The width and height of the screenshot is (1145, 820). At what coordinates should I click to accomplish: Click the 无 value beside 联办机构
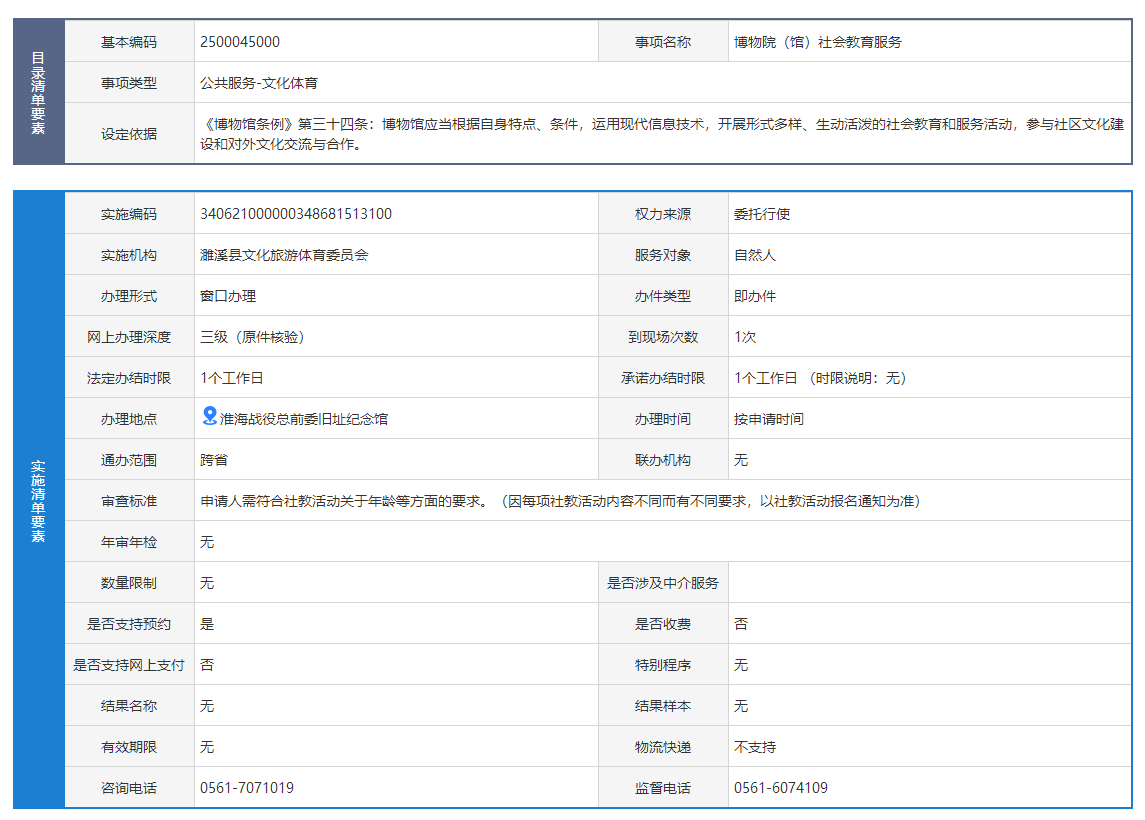pos(741,460)
